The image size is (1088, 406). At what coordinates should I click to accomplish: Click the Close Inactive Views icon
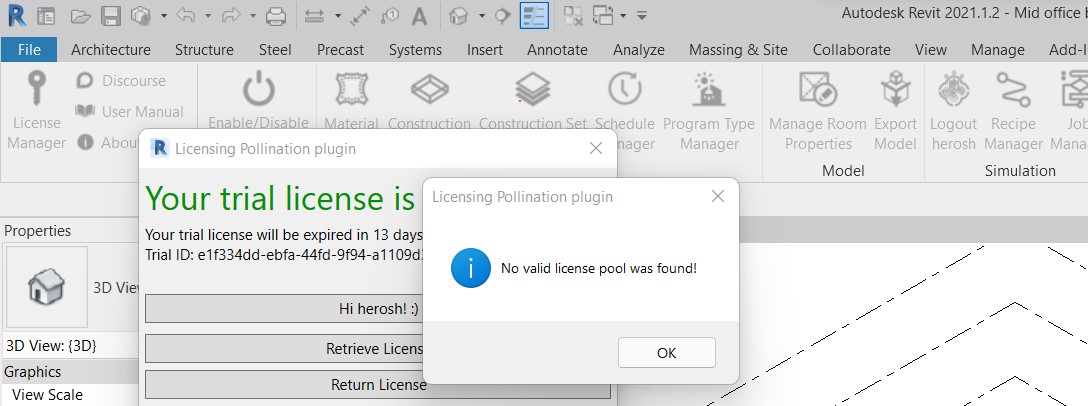pos(573,16)
